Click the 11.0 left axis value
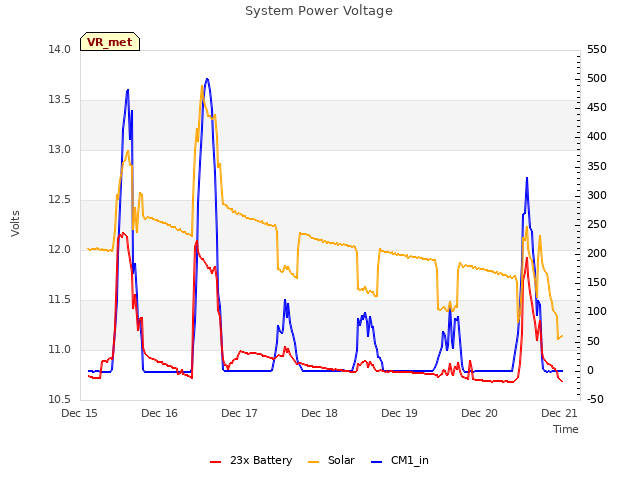 60,349
